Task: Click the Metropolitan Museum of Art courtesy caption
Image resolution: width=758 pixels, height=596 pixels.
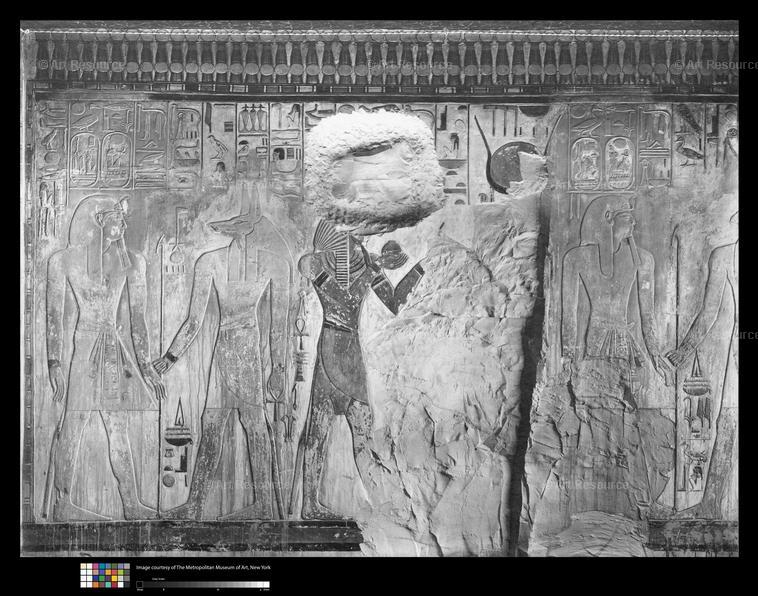Action: point(203,567)
